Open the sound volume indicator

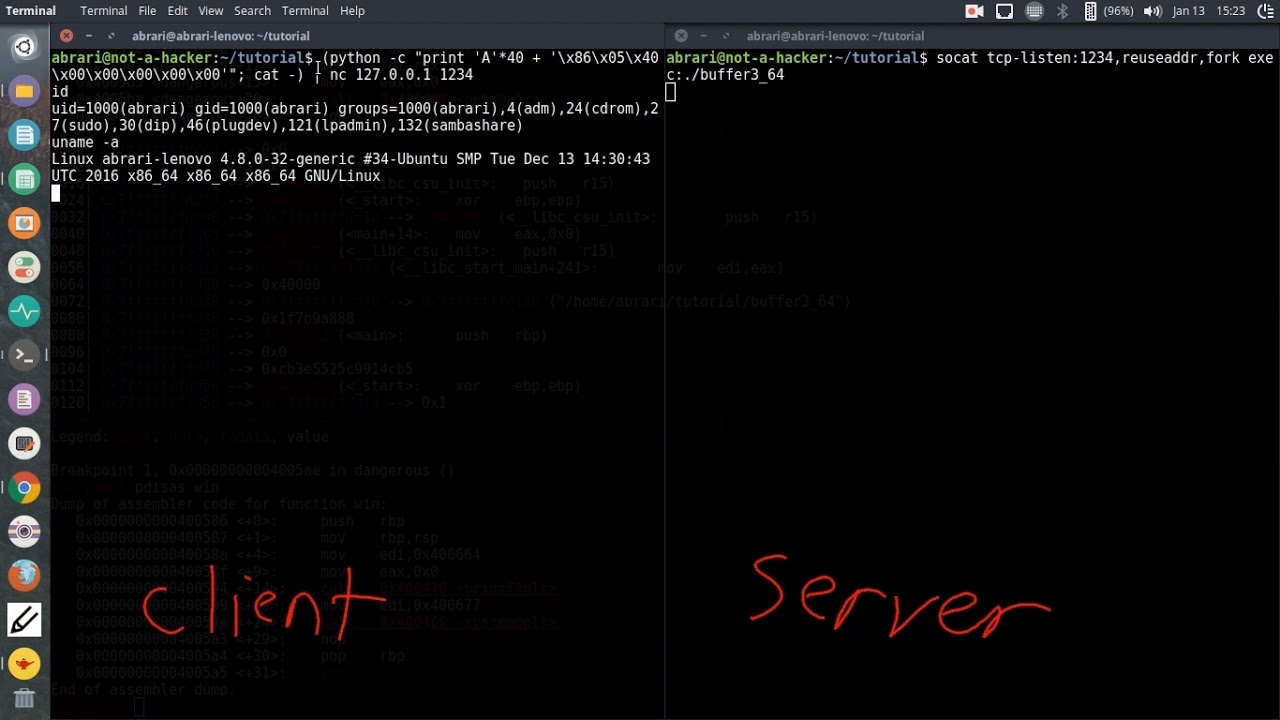(1152, 11)
